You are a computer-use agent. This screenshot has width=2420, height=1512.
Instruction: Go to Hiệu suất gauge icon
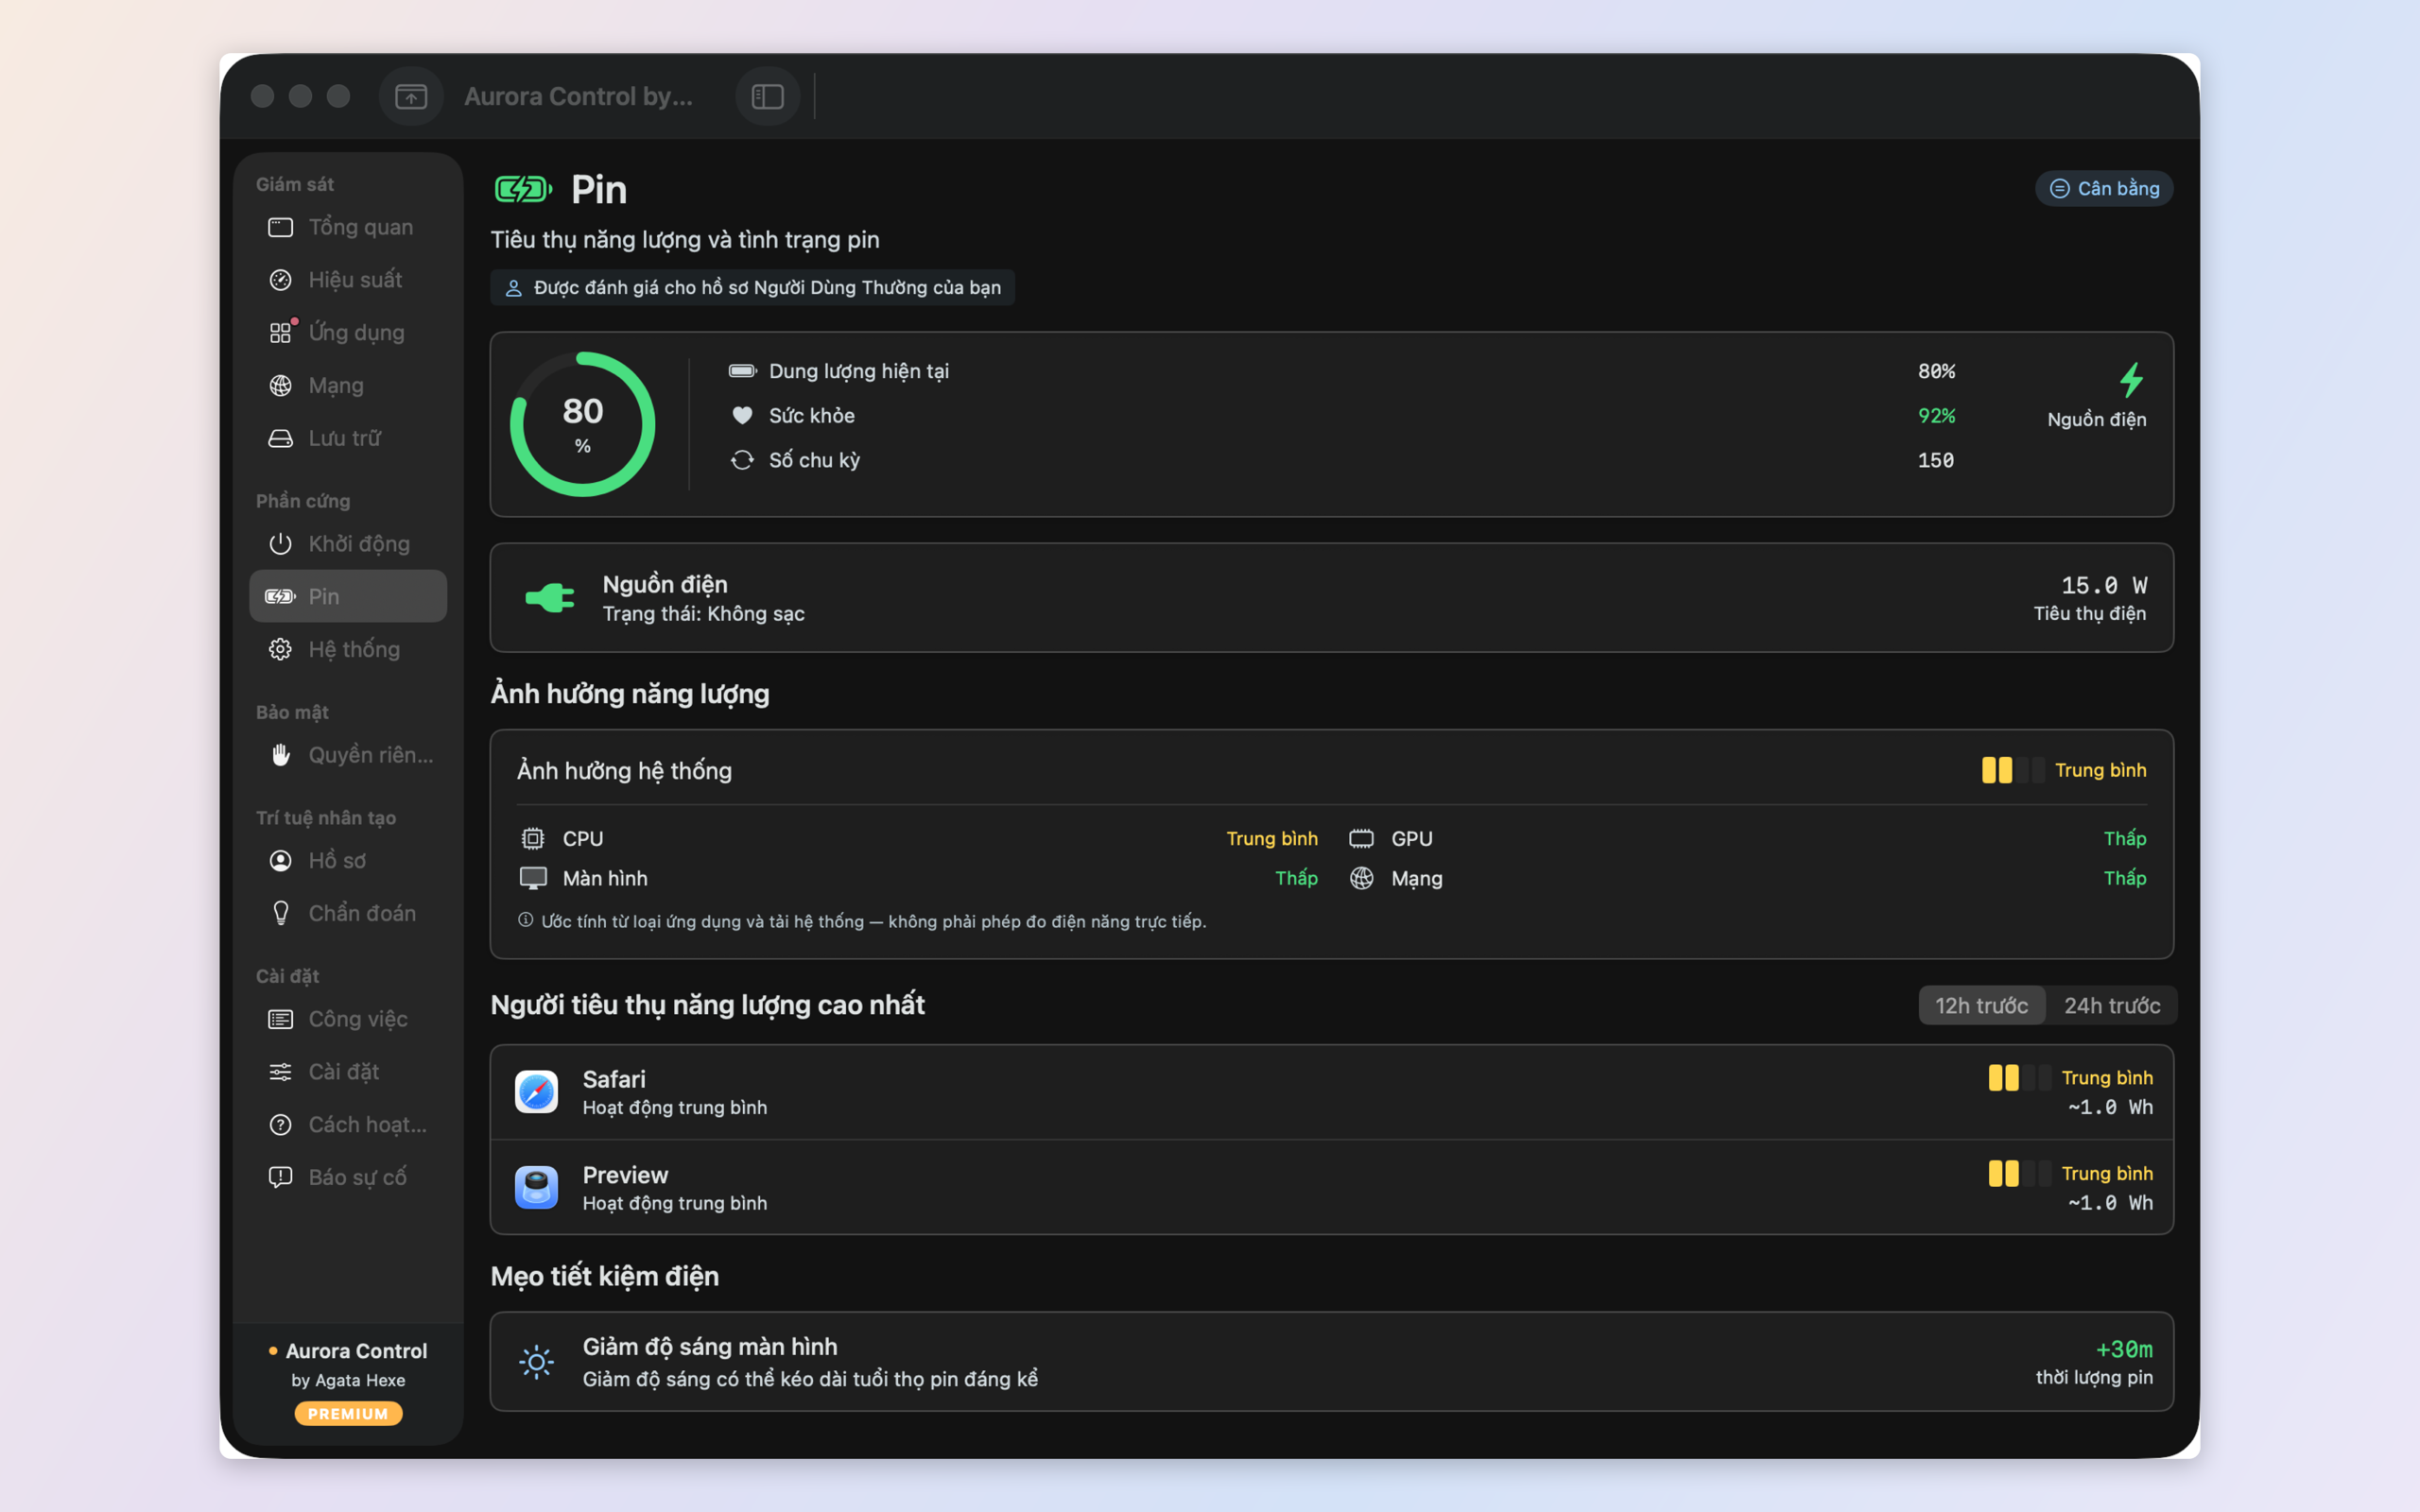point(348,280)
